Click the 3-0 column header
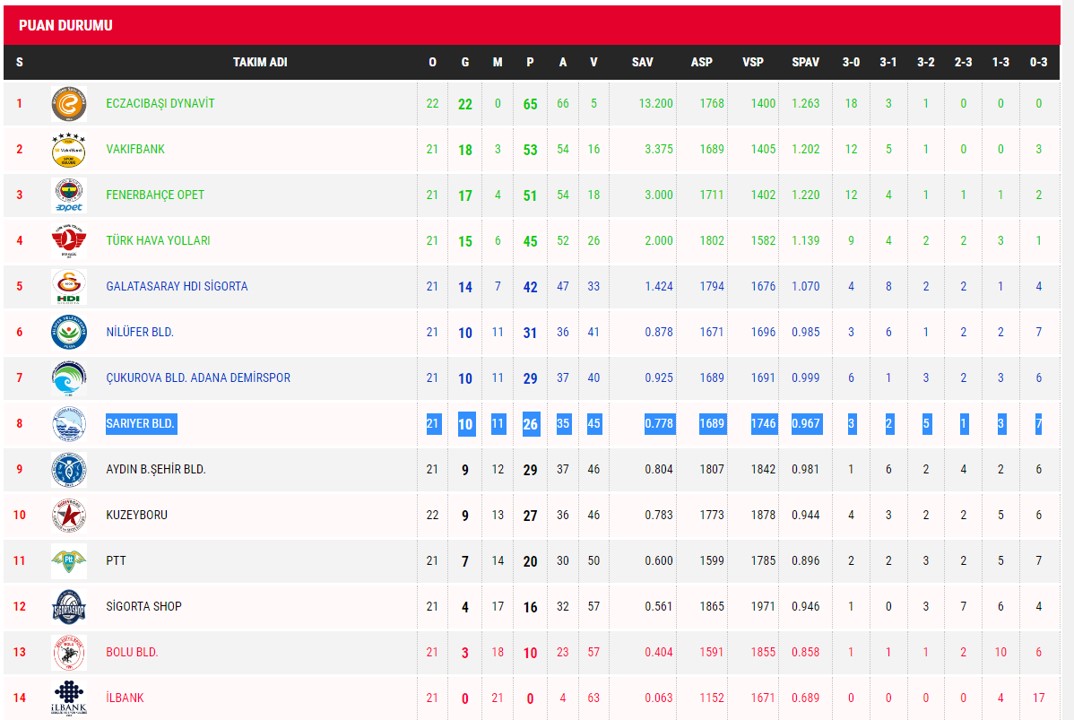 tap(851, 62)
